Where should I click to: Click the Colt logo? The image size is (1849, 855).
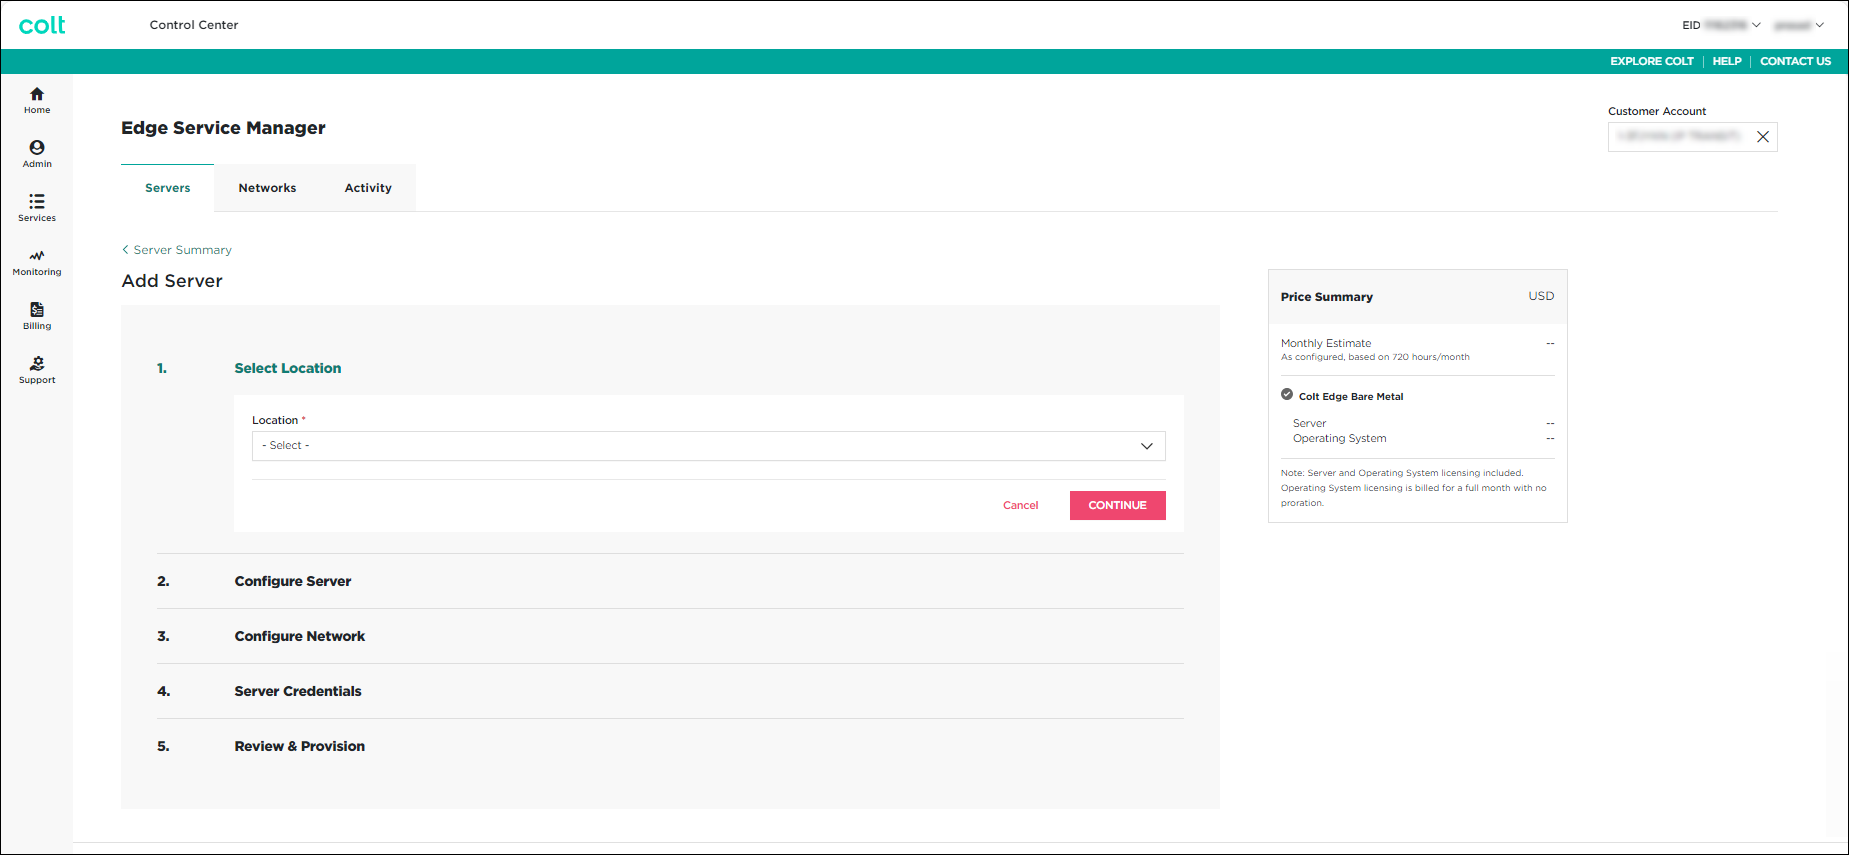coord(42,25)
